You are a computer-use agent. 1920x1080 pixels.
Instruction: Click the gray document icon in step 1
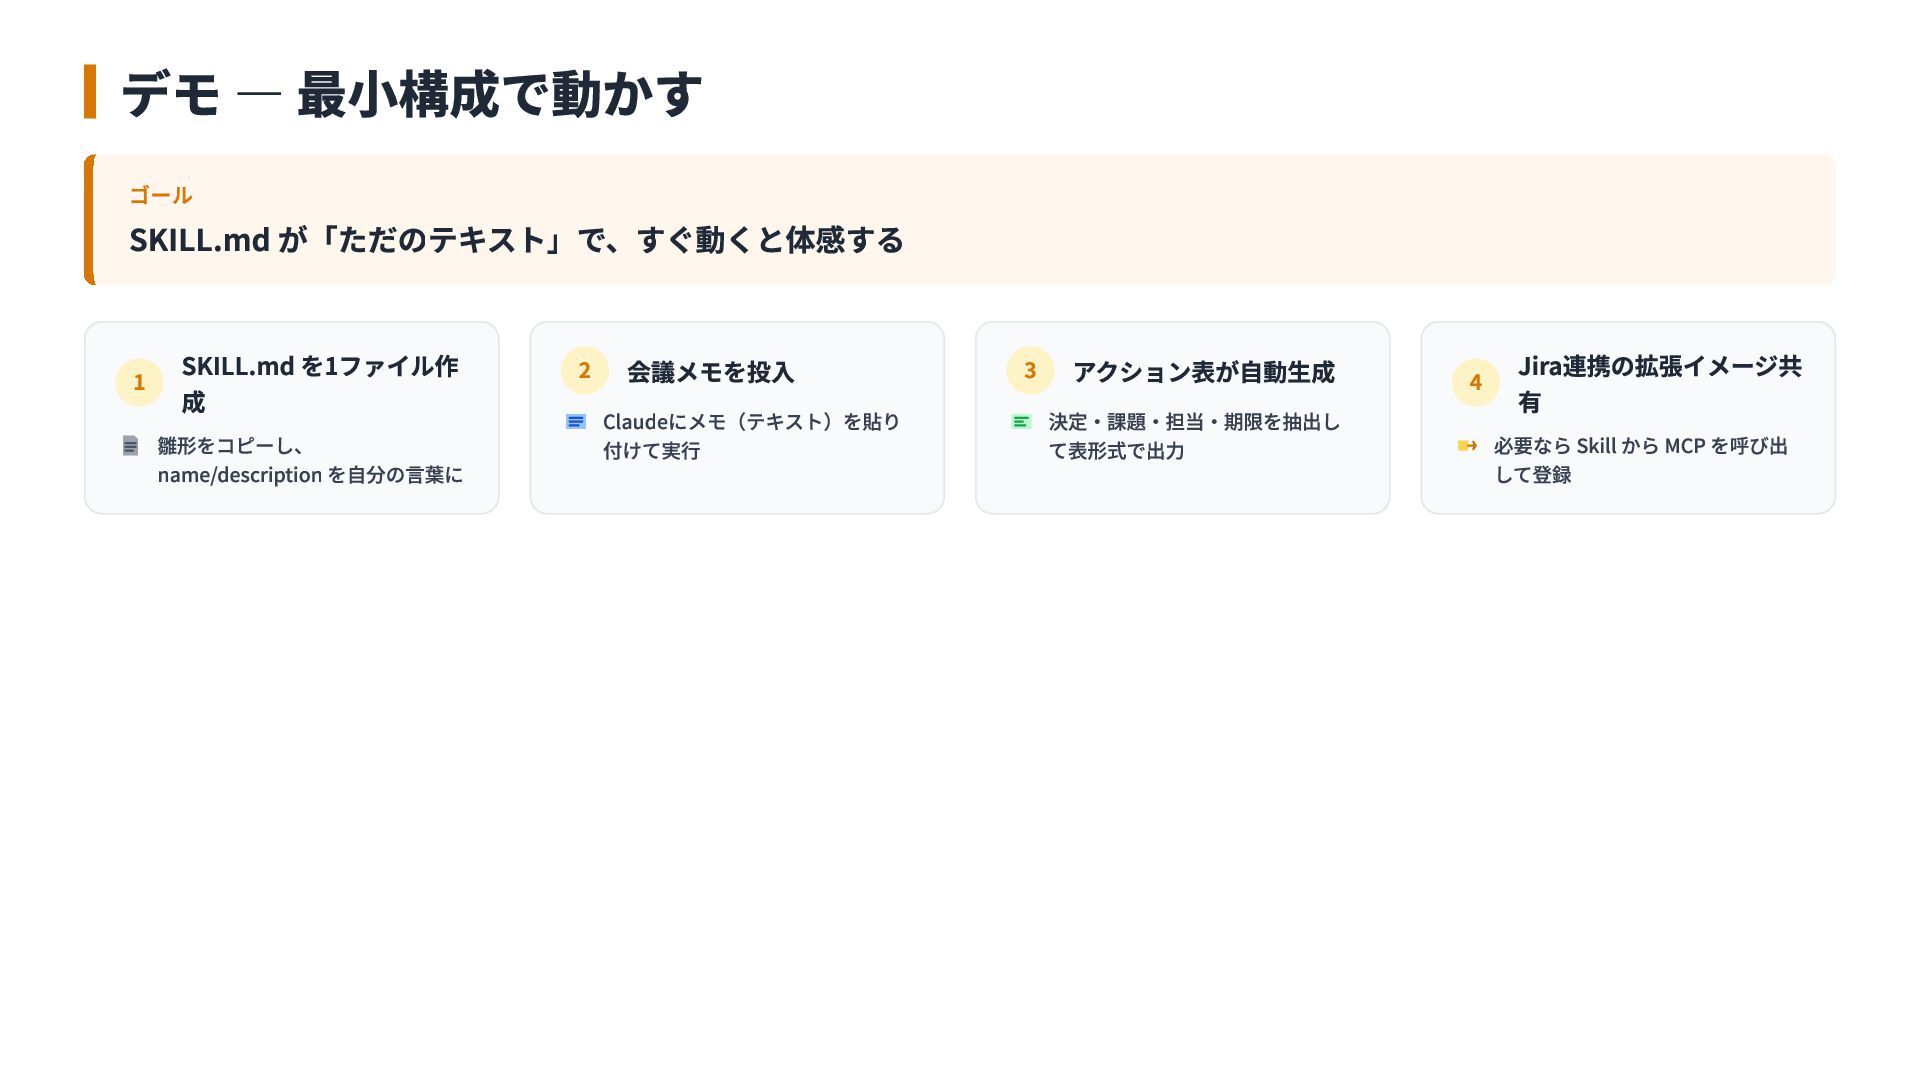(x=130, y=446)
